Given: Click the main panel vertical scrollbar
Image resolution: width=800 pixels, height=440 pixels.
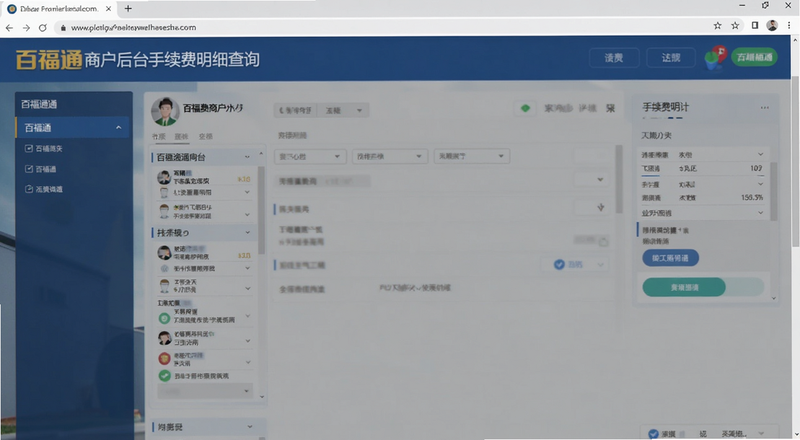Looking at the screenshot, I should pyautogui.click(x=619, y=179).
